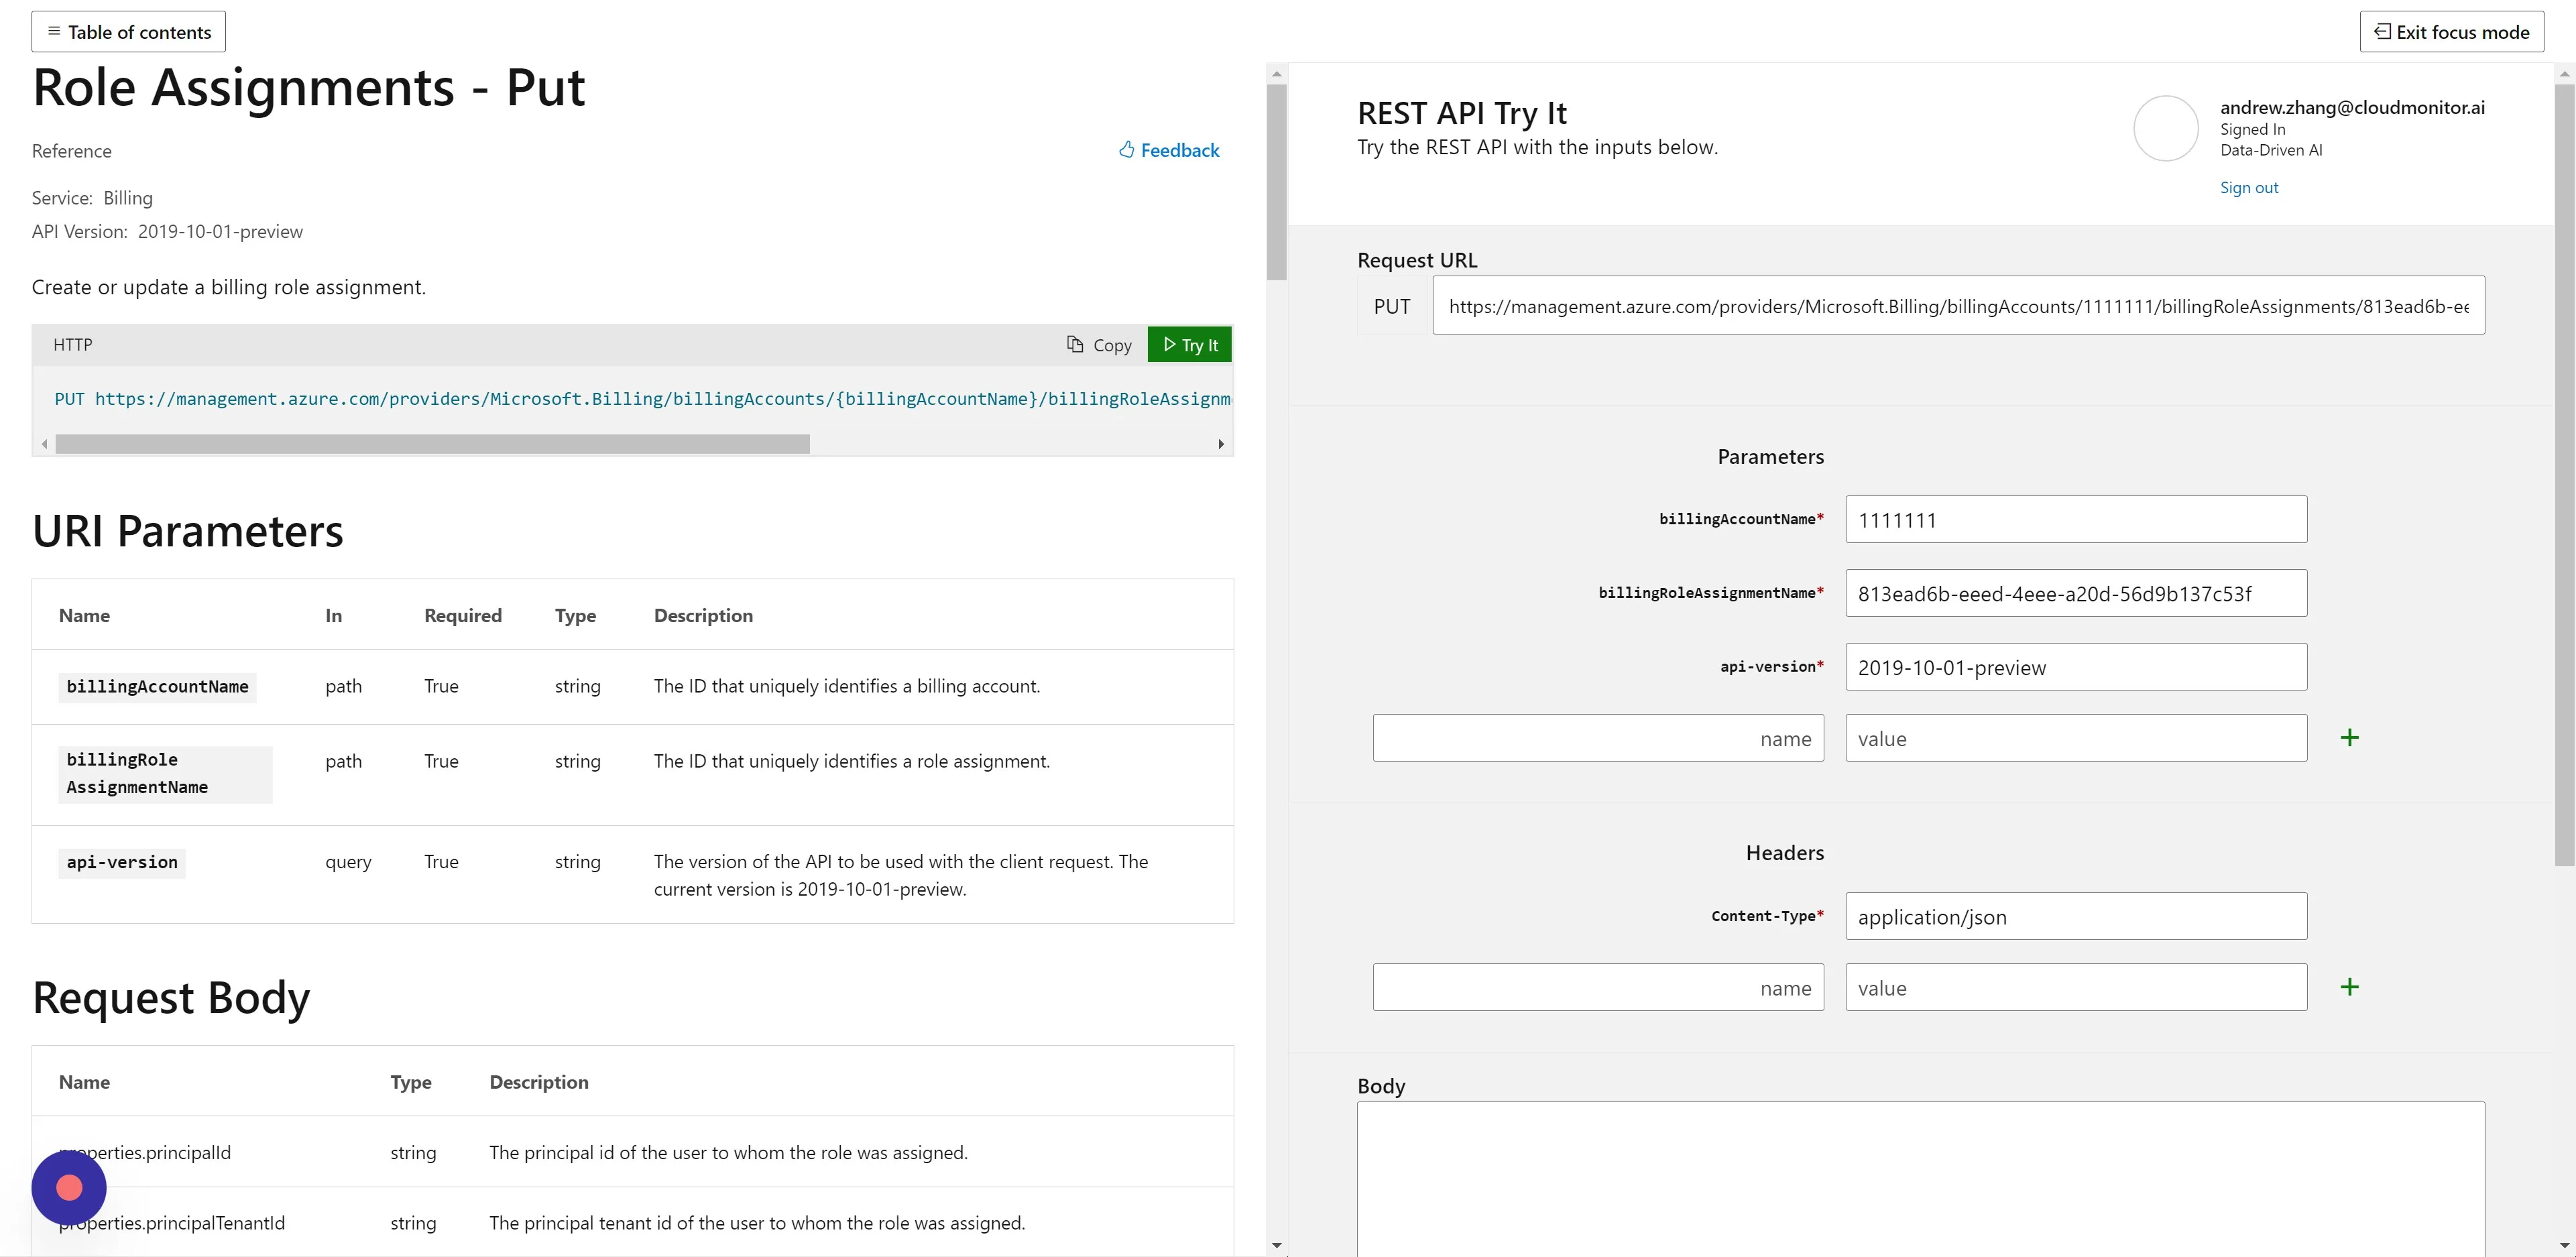The image size is (2576, 1257).
Task: Click the billingAccountName value field
Action: [2076, 520]
